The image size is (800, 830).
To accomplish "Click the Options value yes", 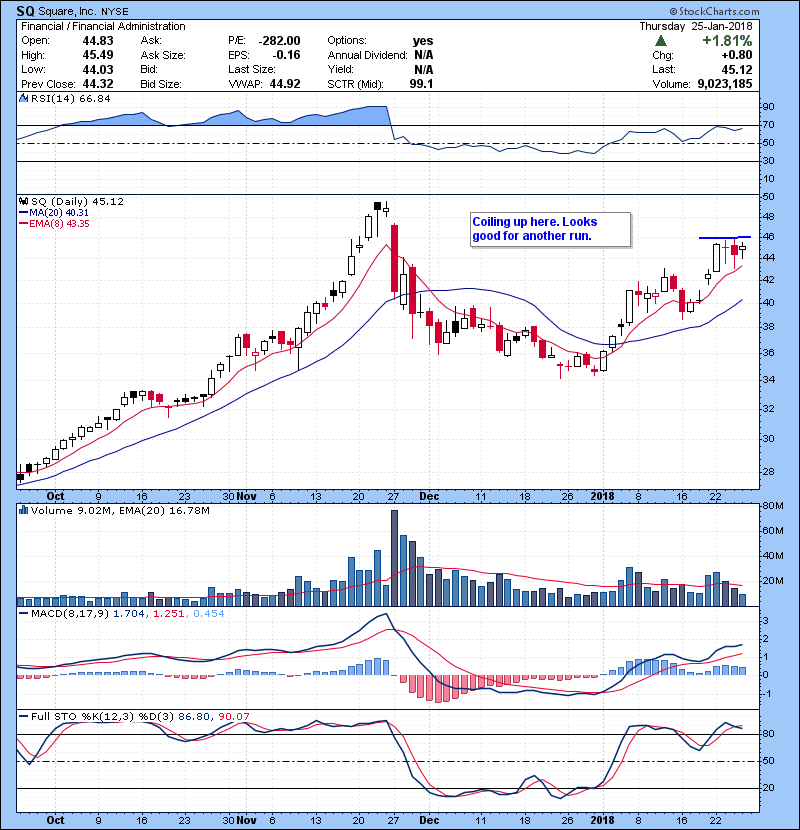I will (x=423, y=41).
